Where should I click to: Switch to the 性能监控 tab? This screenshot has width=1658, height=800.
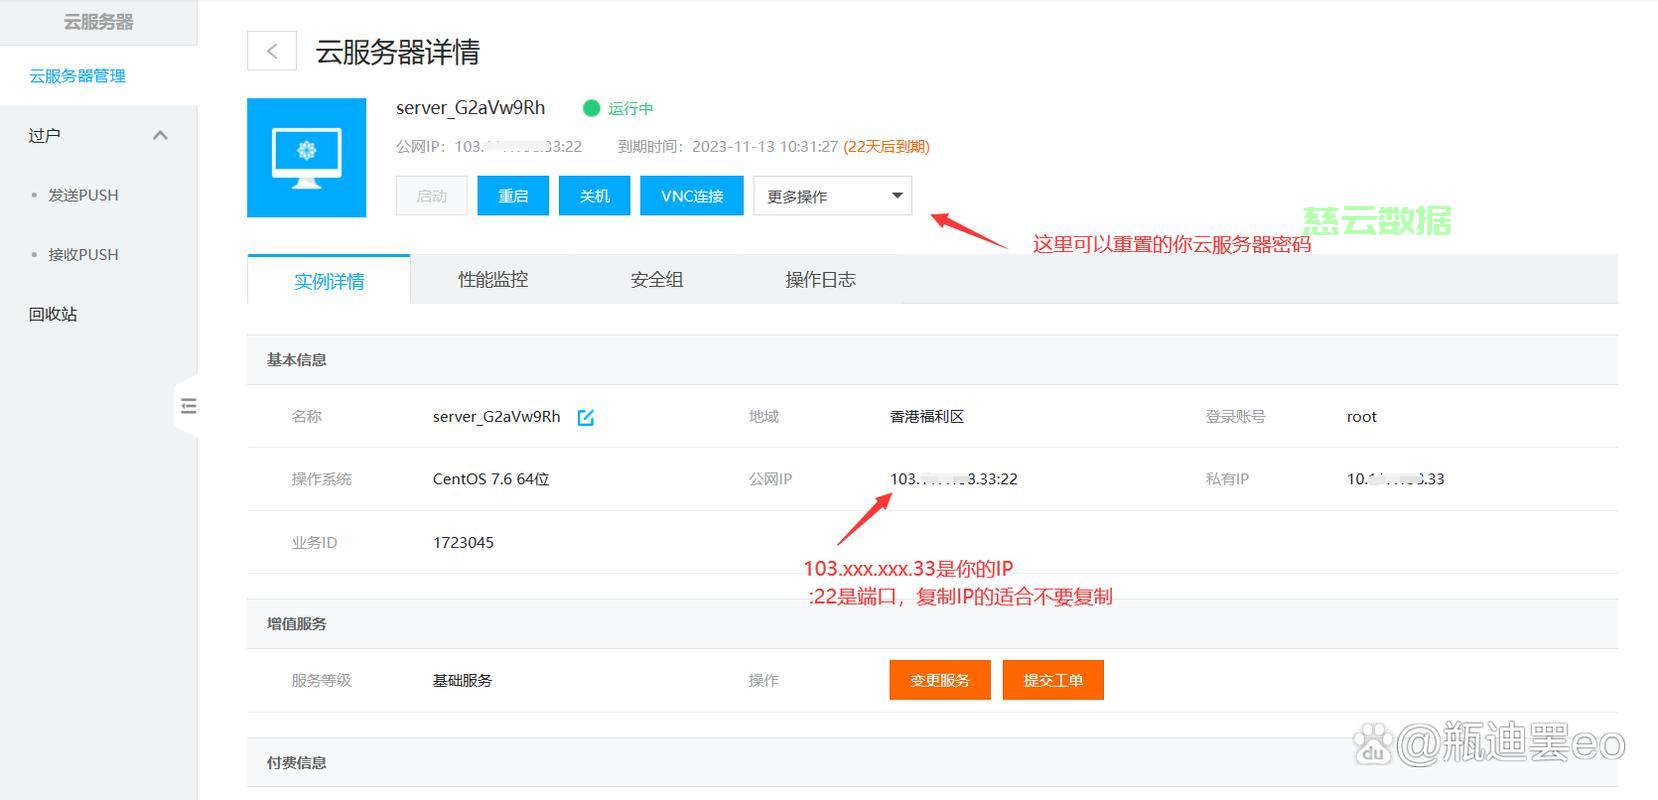click(x=493, y=280)
